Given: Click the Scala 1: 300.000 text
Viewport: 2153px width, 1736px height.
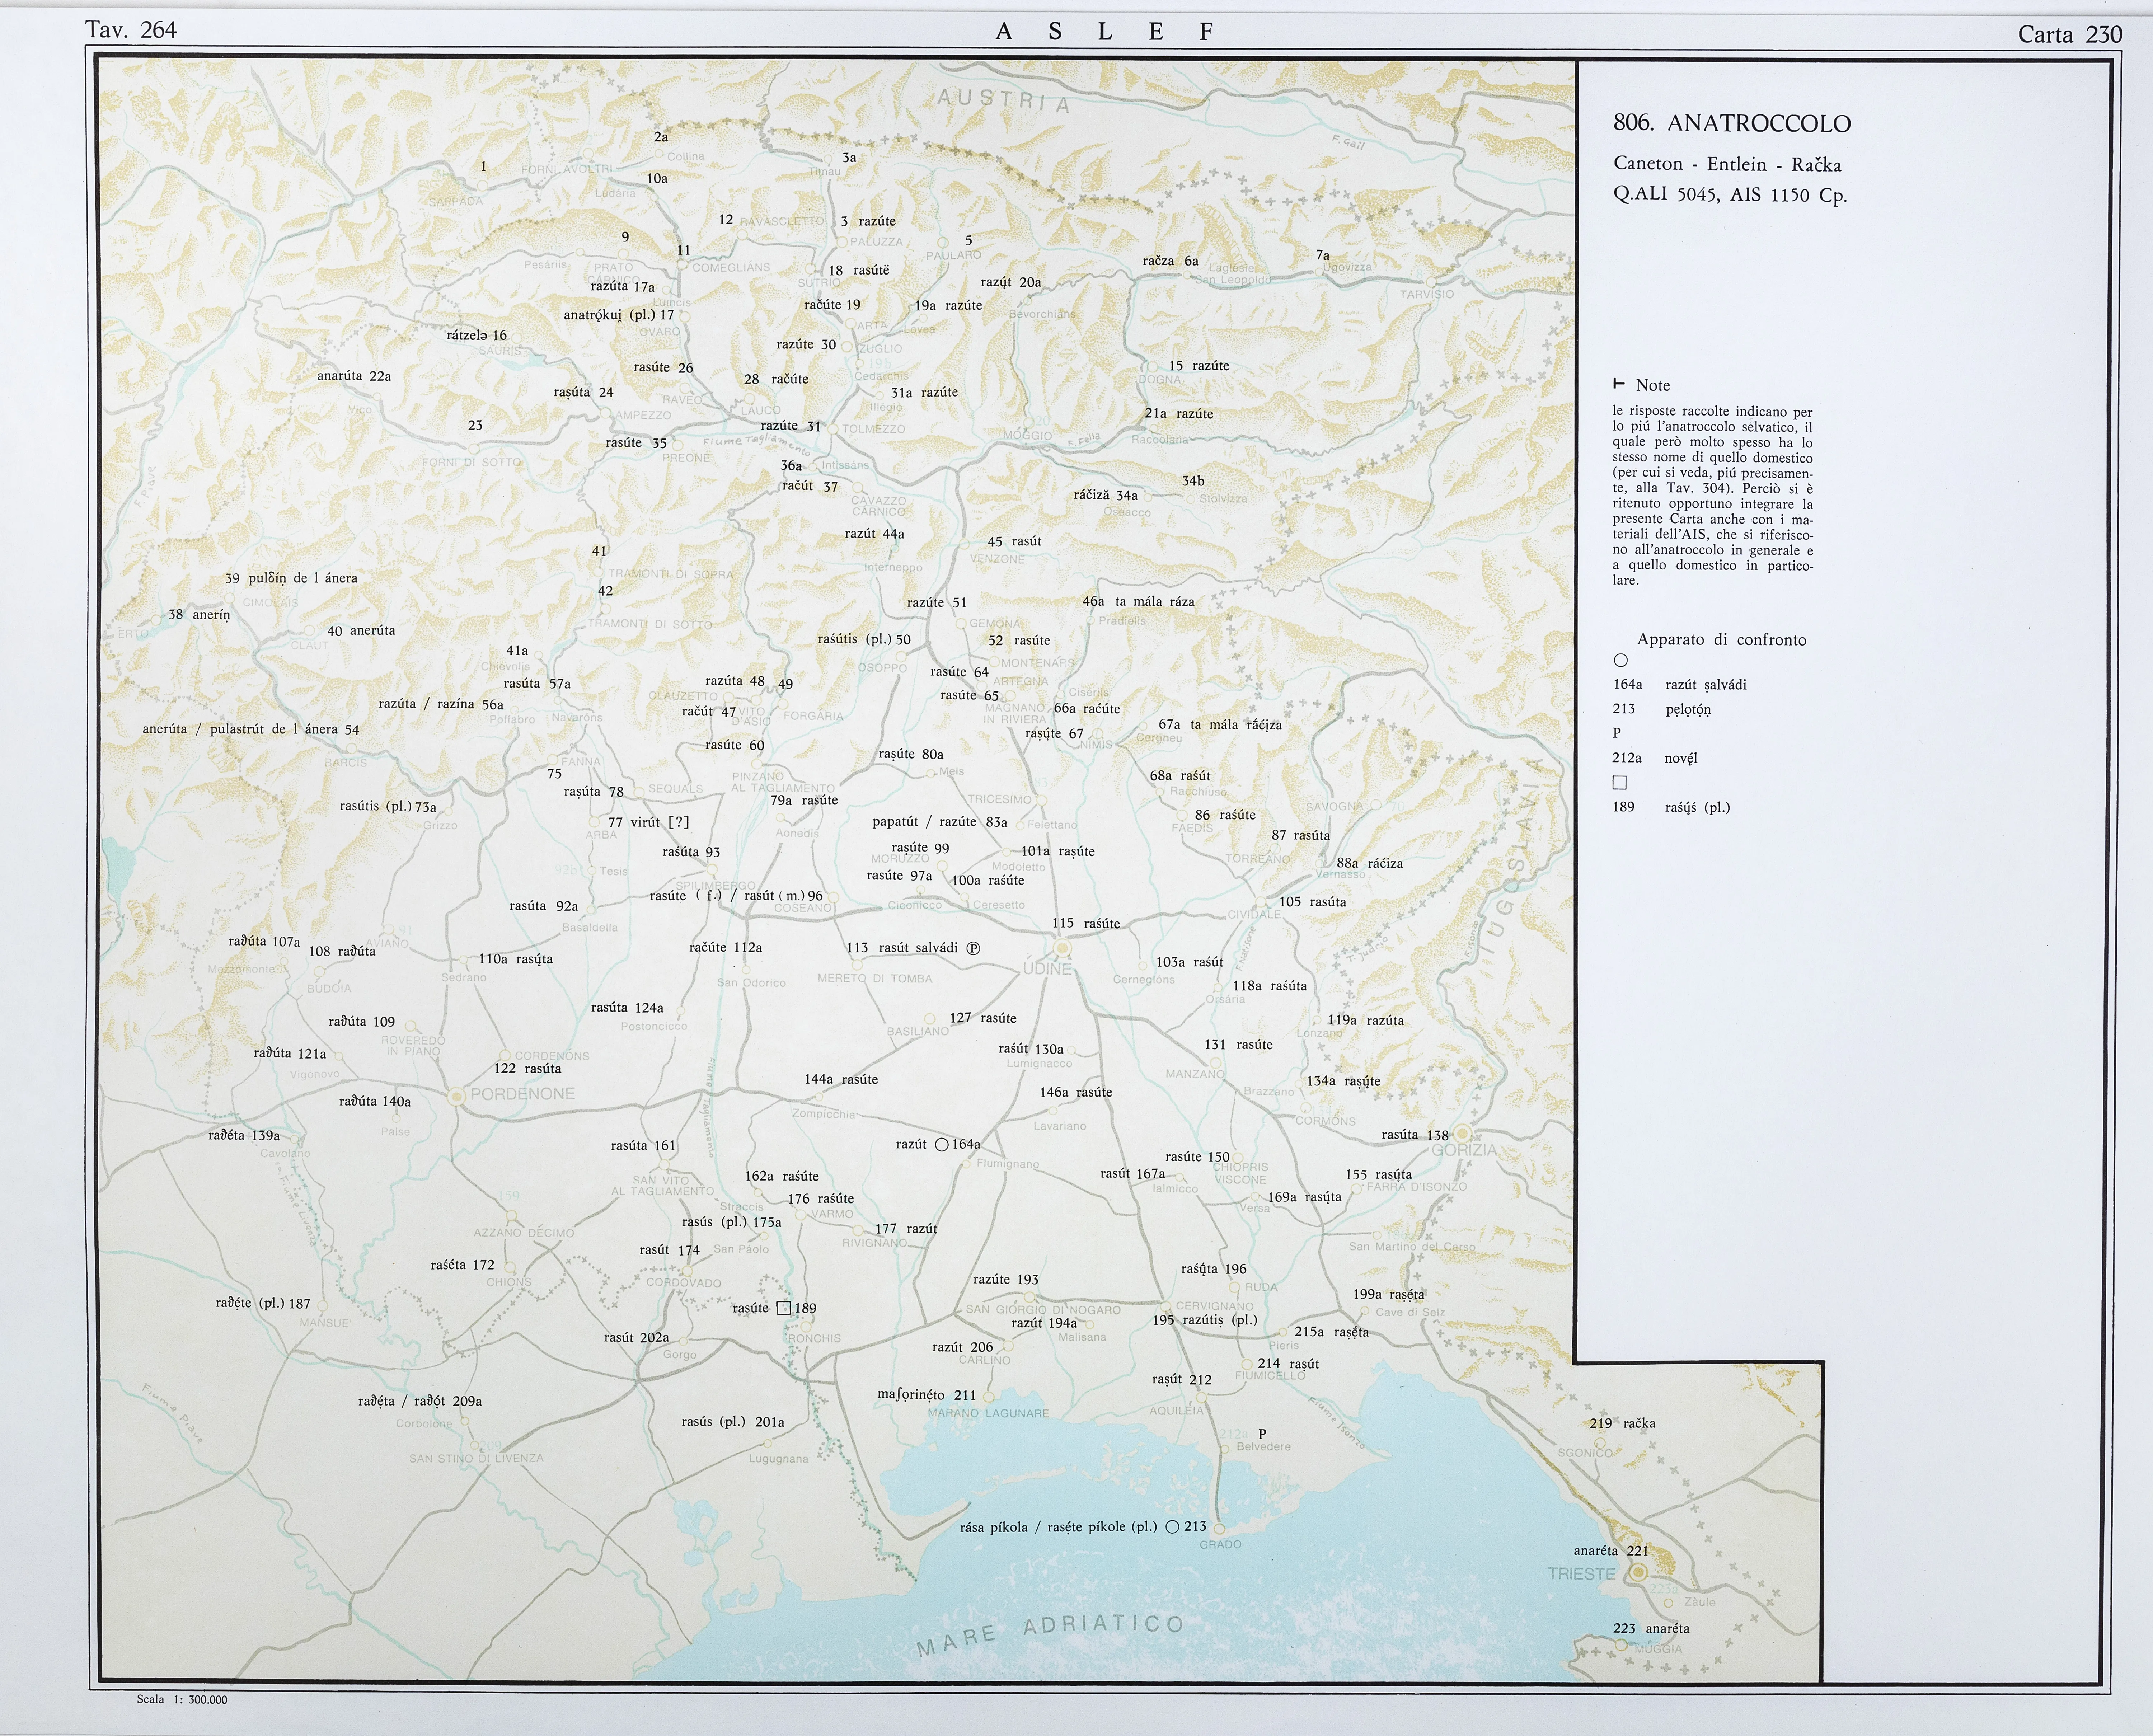Looking at the screenshot, I should (182, 1699).
